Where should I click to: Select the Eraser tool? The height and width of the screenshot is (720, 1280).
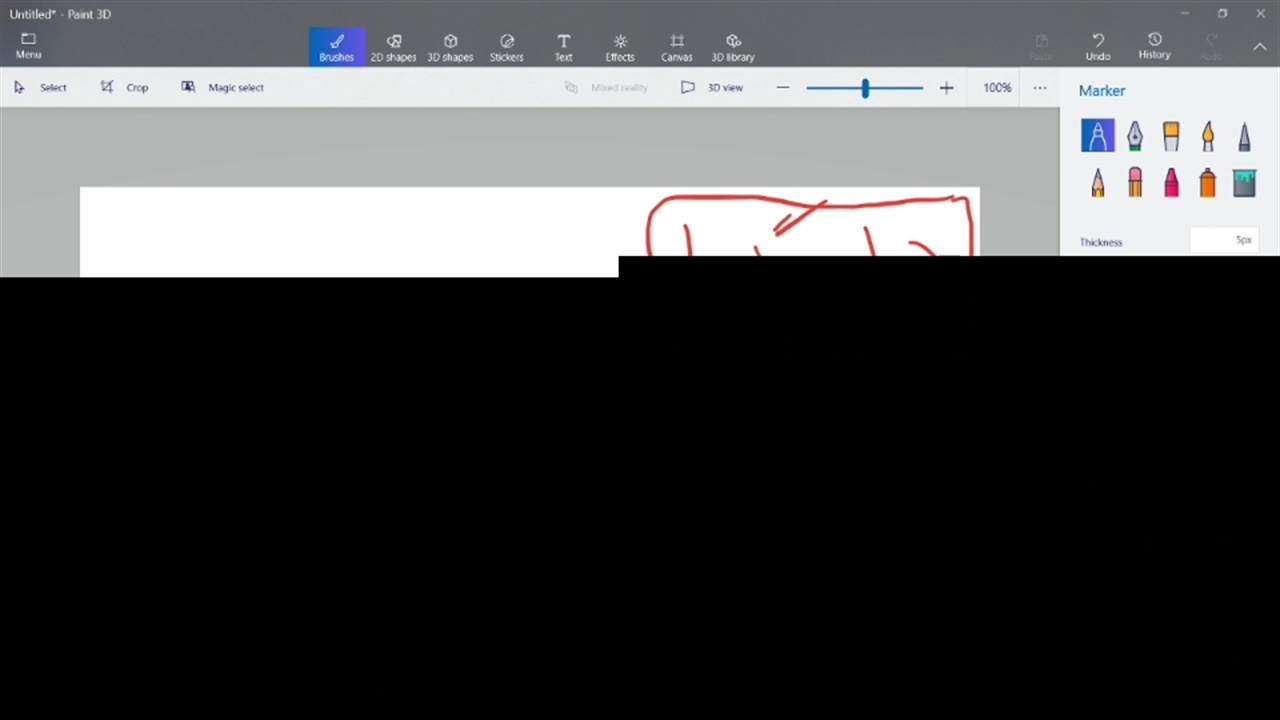click(x=1134, y=183)
